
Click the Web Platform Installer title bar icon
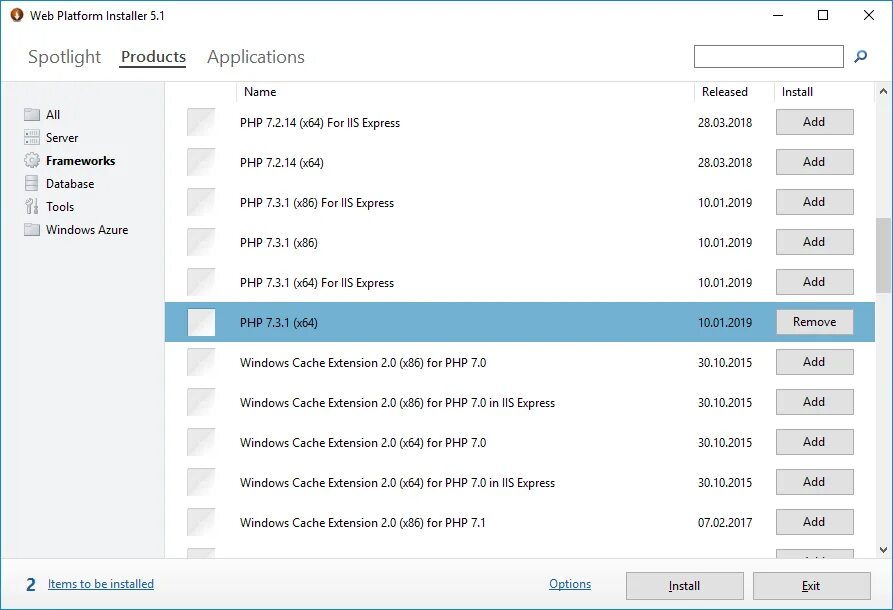[x=17, y=15]
